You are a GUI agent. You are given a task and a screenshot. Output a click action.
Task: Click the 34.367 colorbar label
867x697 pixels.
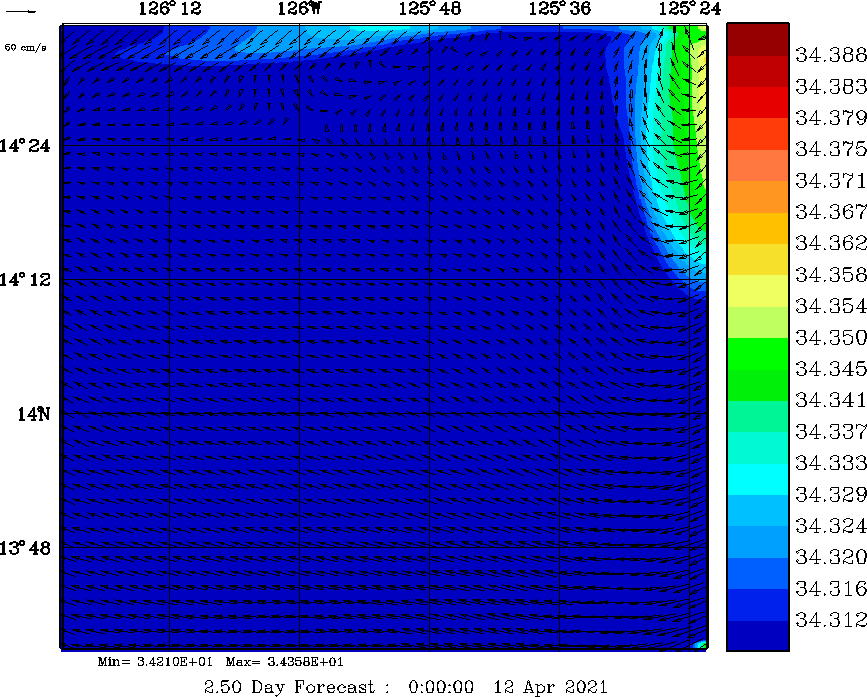(x=831, y=212)
